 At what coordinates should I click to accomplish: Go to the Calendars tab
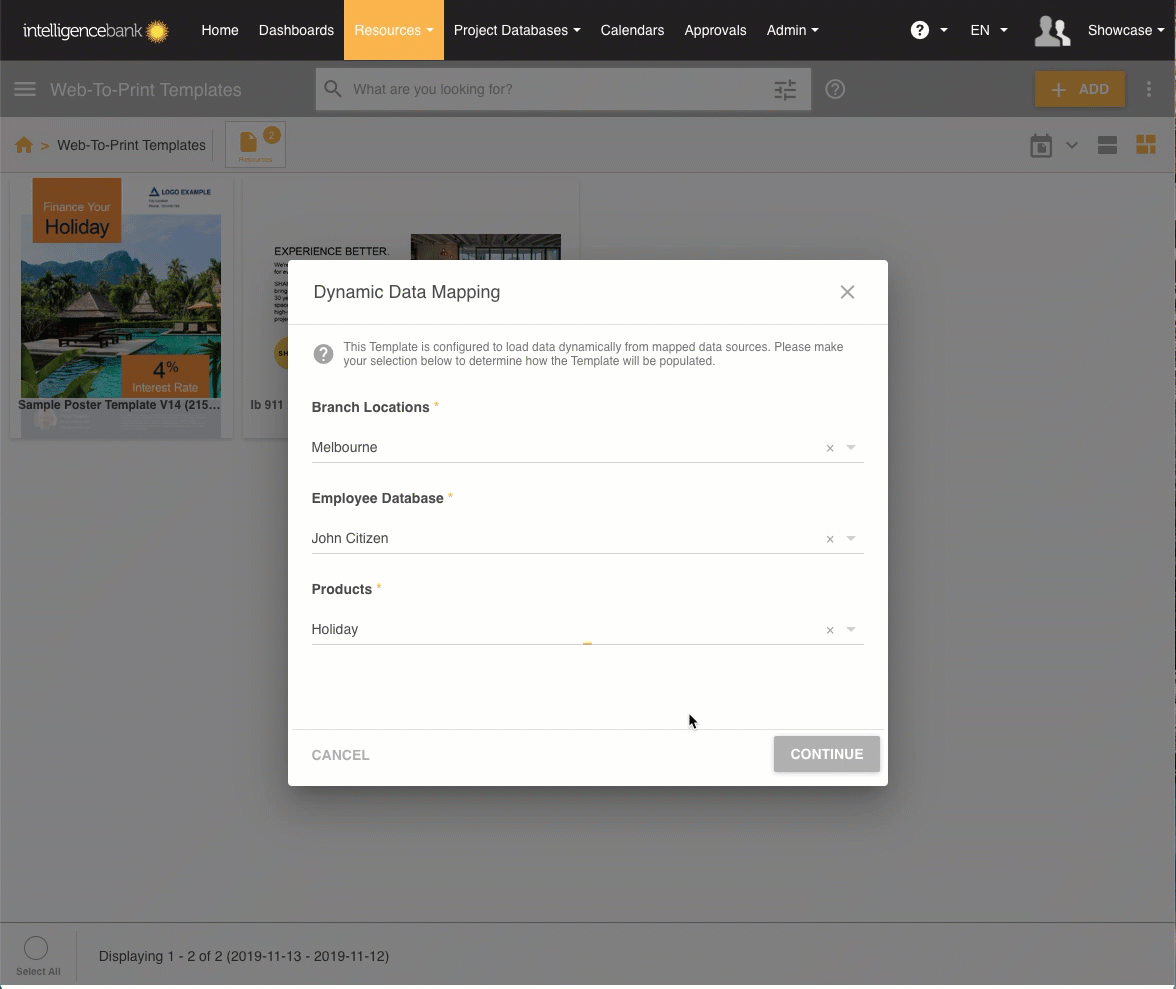click(x=632, y=30)
